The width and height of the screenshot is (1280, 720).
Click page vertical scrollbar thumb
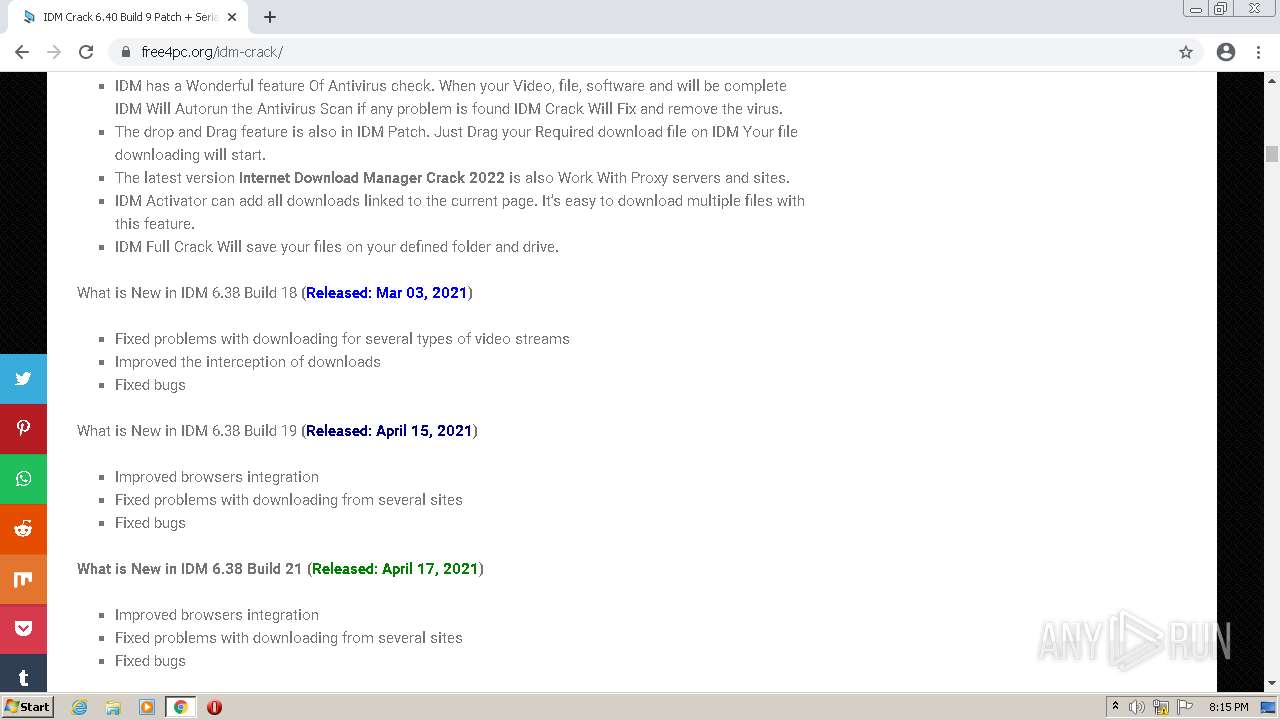pyautogui.click(x=1272, y=153)
